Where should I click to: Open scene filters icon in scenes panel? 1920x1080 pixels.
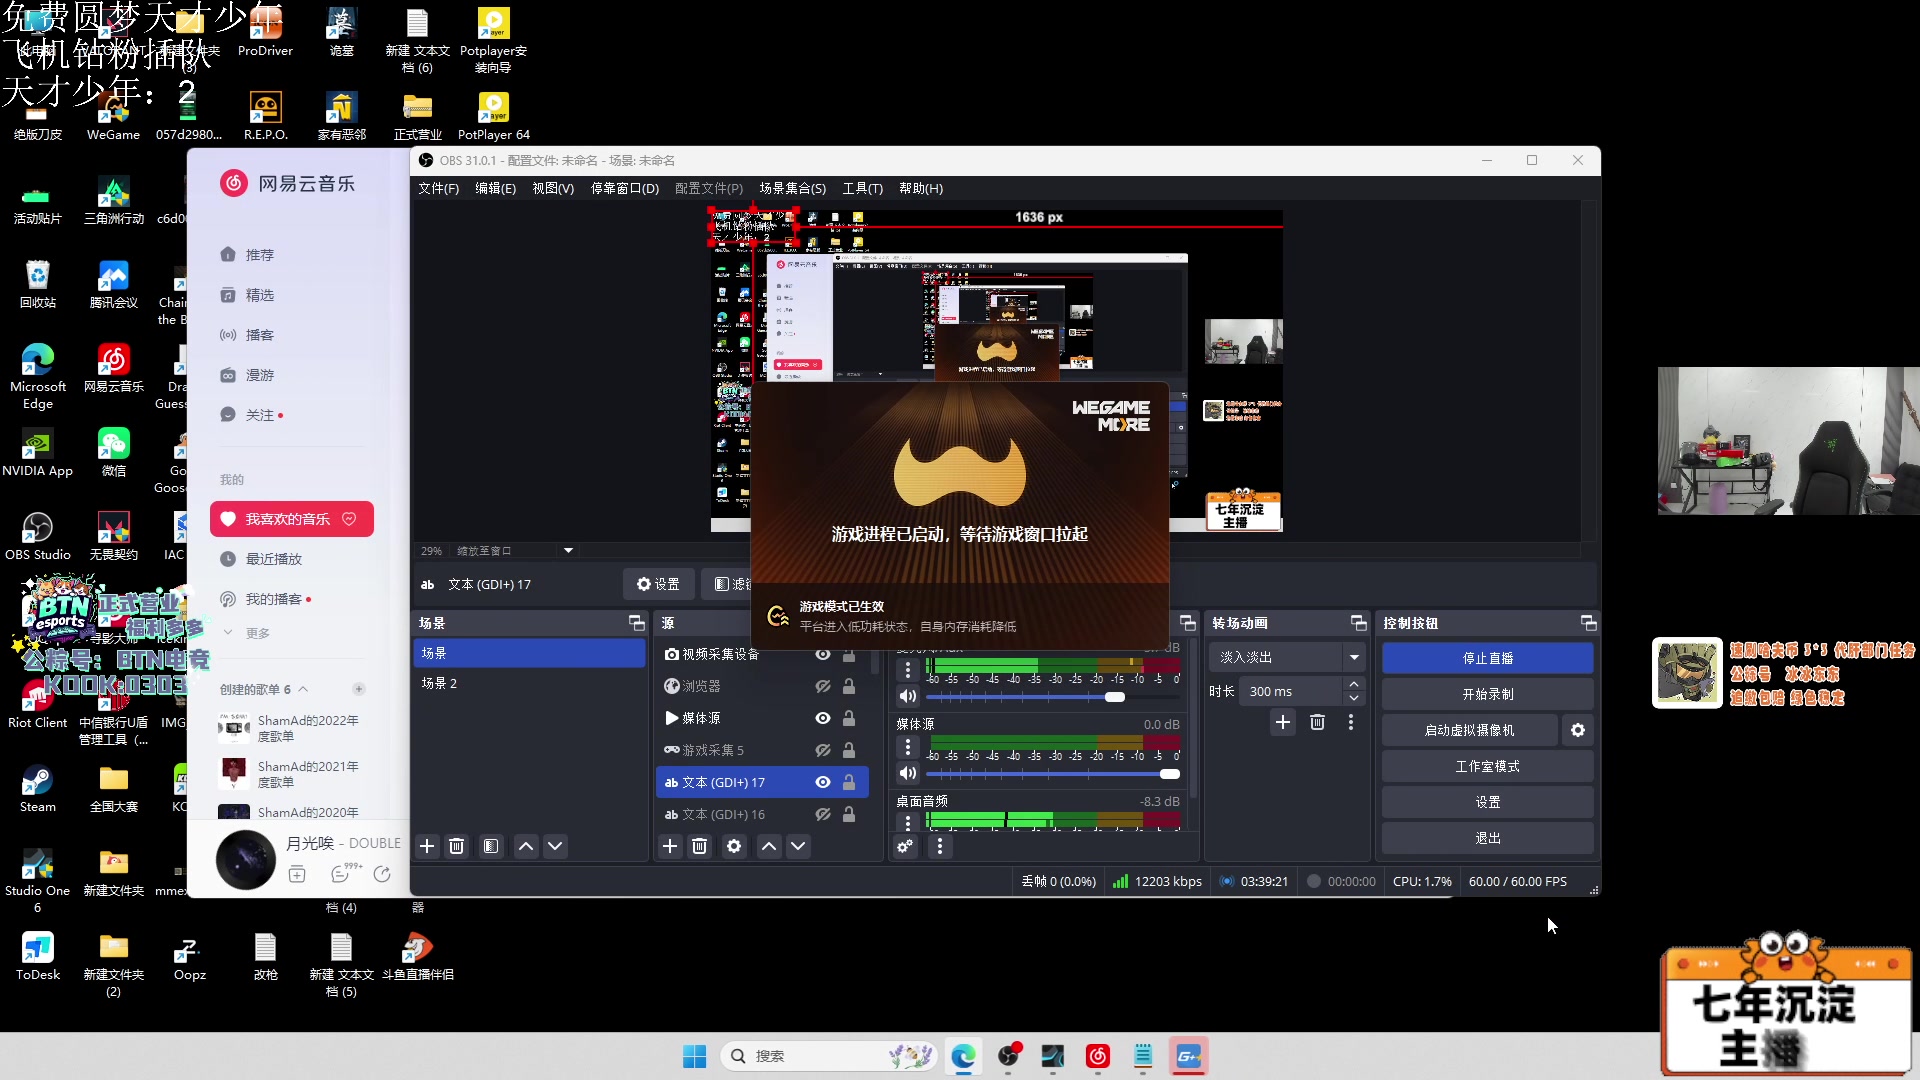pos(491,846)
